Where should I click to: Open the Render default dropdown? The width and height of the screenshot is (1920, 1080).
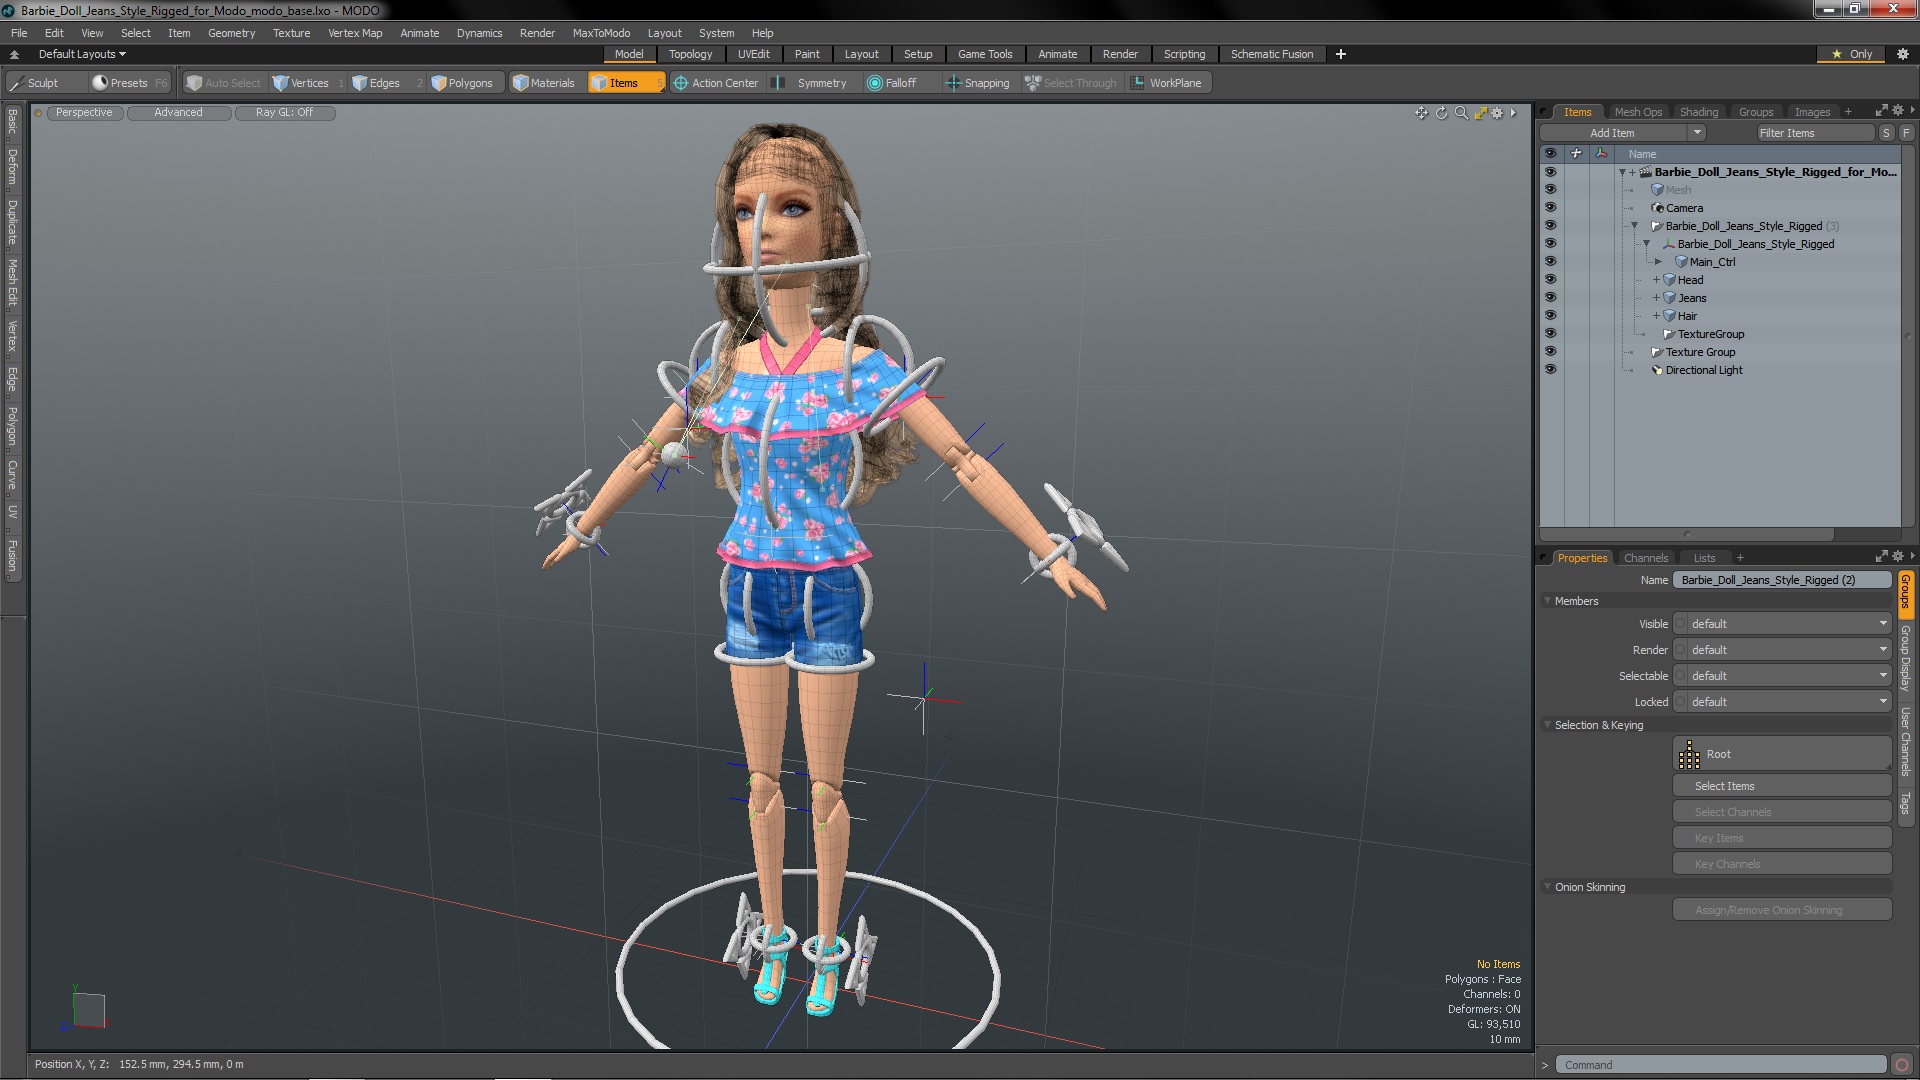coord(1782,650)
